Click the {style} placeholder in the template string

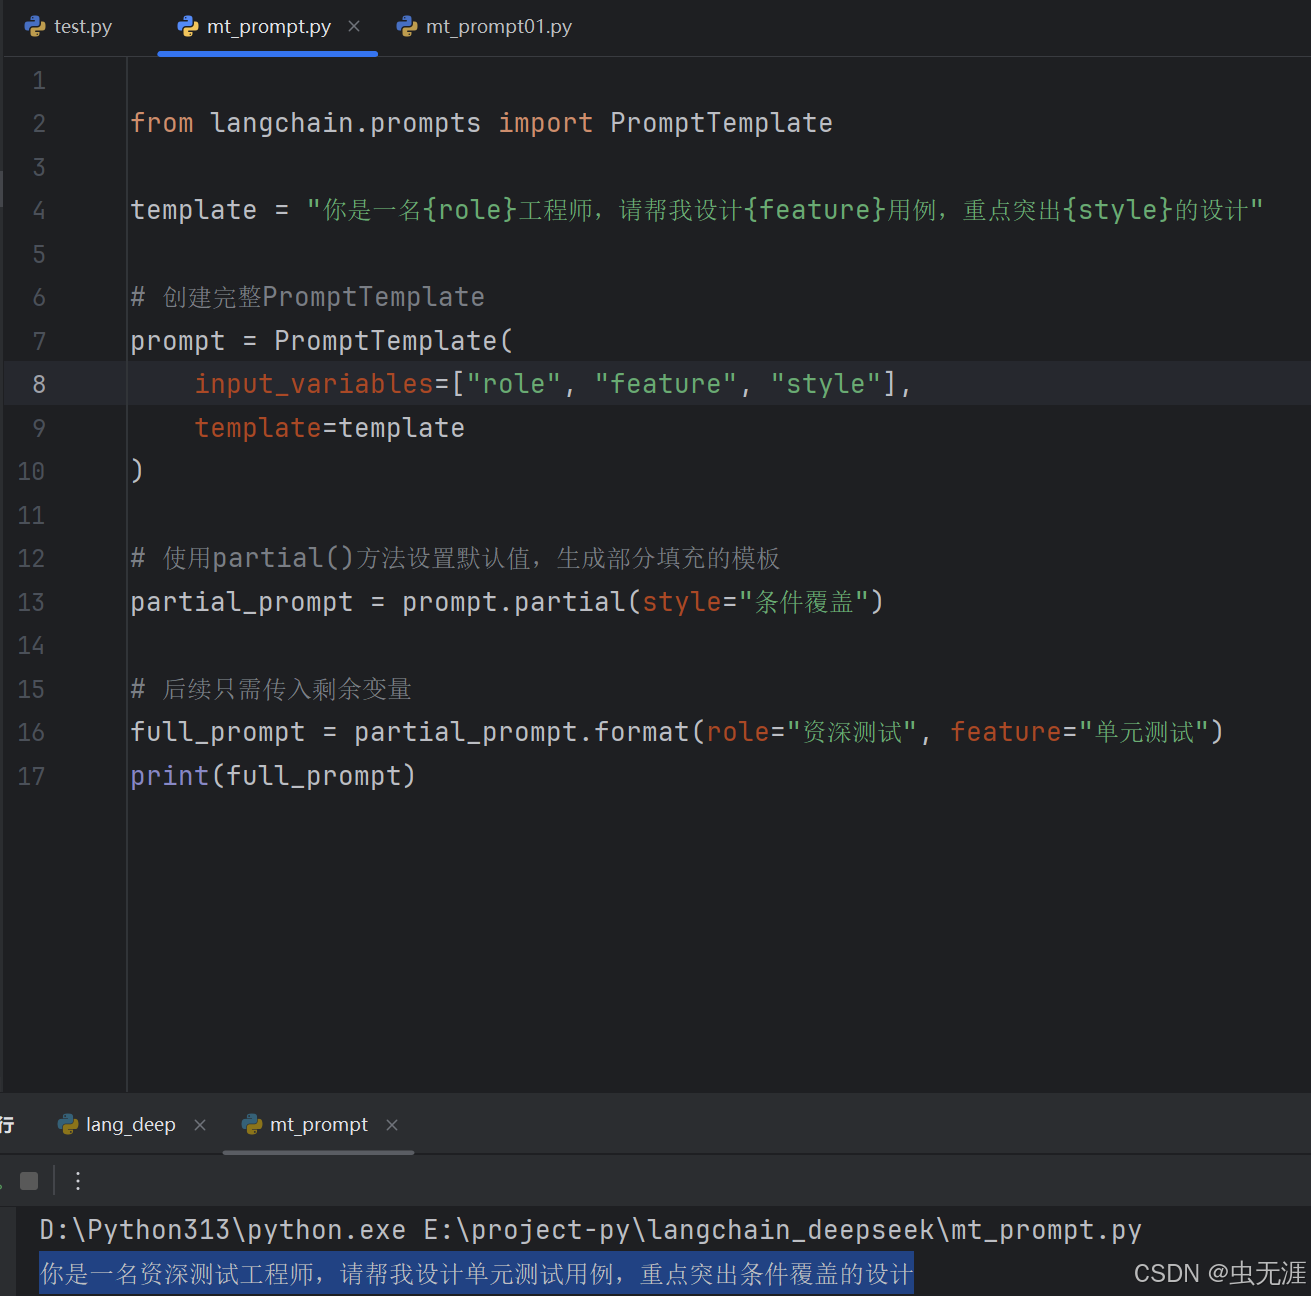tap(1118, 210)
